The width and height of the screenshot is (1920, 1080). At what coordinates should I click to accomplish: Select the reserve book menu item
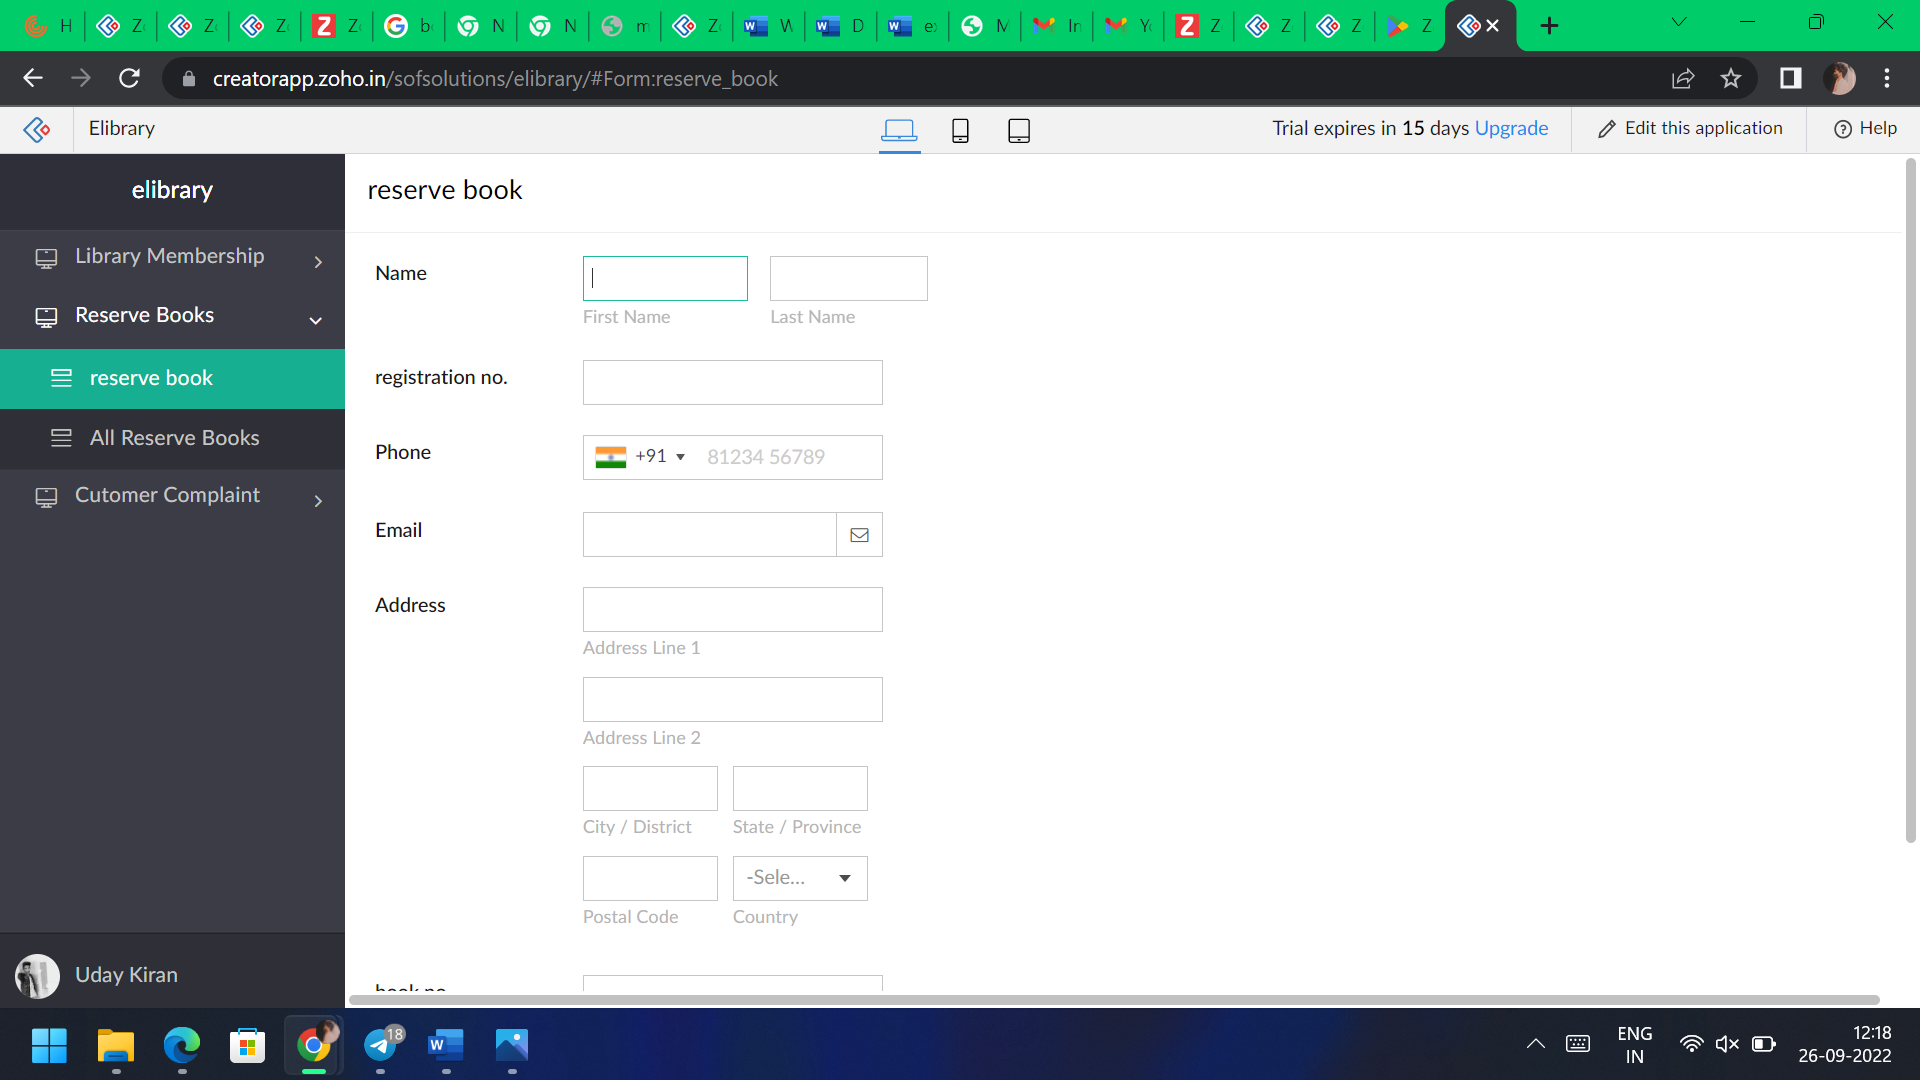[x=151, y=378]
